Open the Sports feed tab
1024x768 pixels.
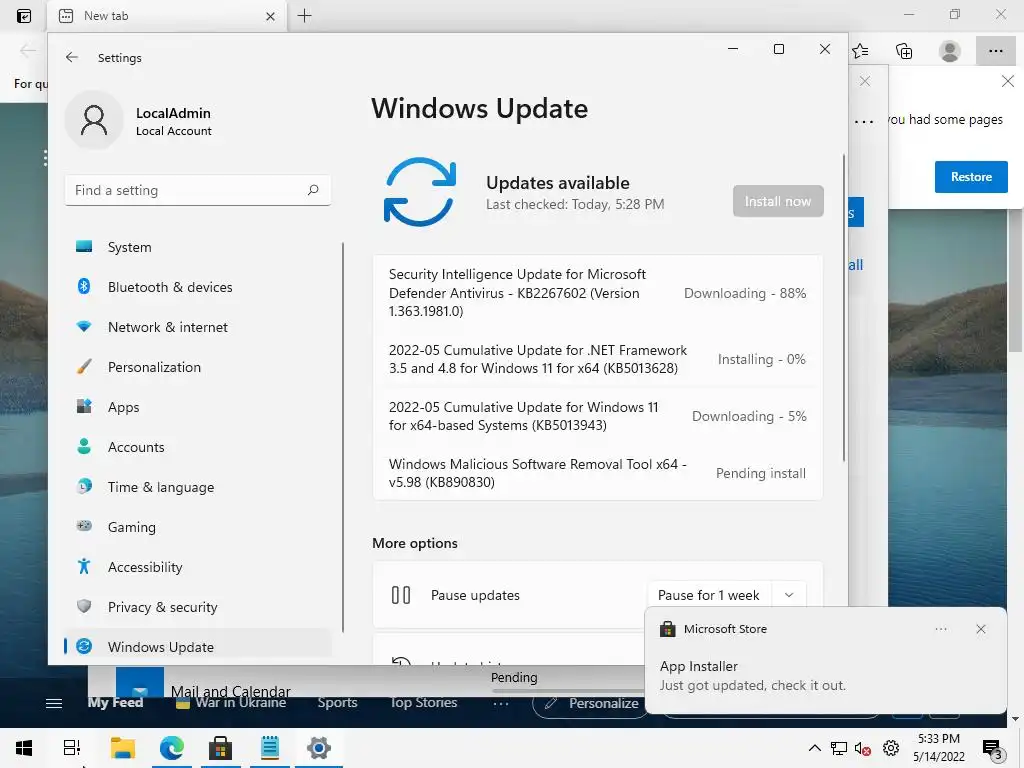[x=337, y=703]
